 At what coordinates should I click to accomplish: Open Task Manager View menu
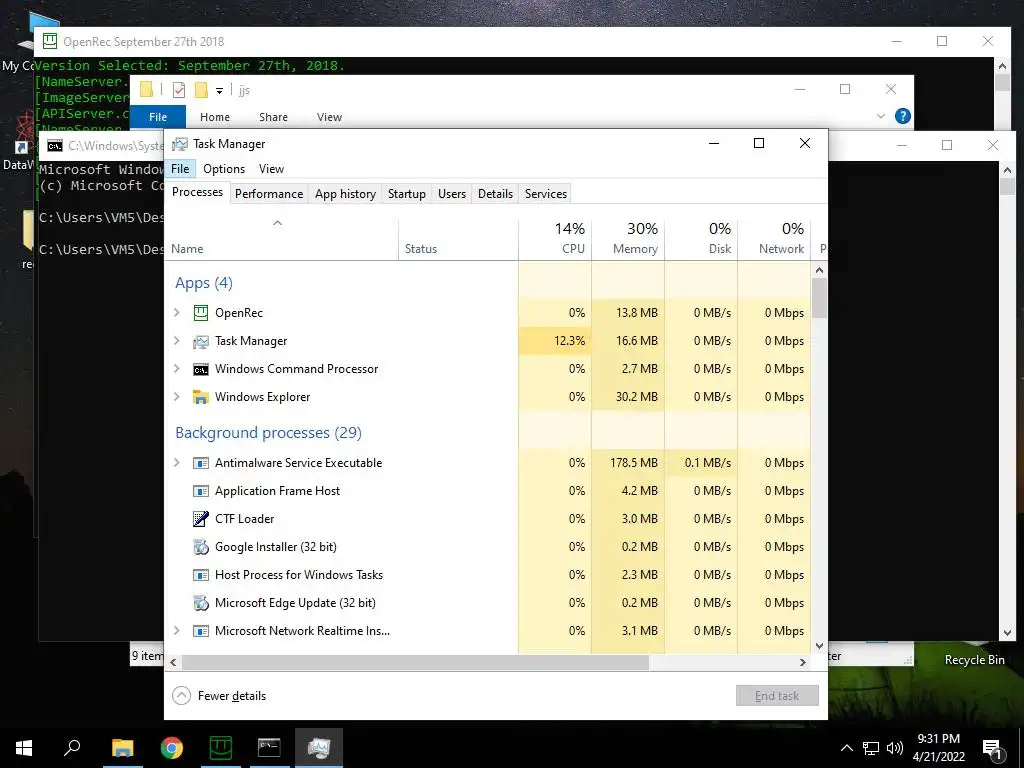(x=271, y=169)
